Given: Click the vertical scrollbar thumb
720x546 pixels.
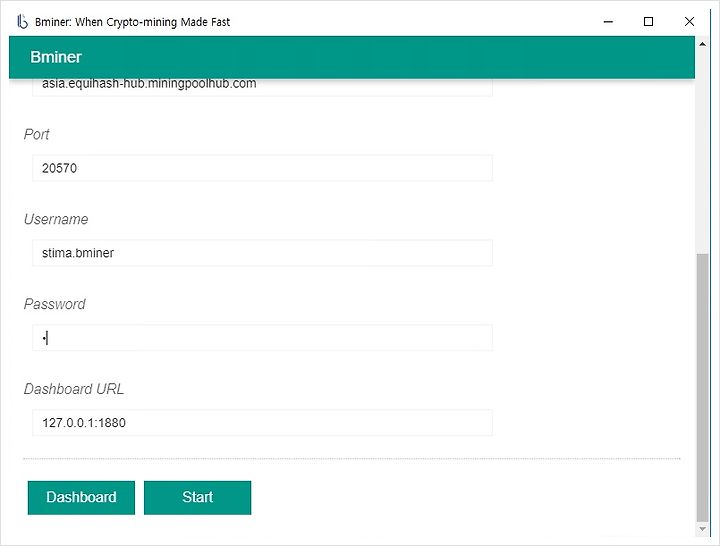Looking at the screenshot, I should pos(702,387).
